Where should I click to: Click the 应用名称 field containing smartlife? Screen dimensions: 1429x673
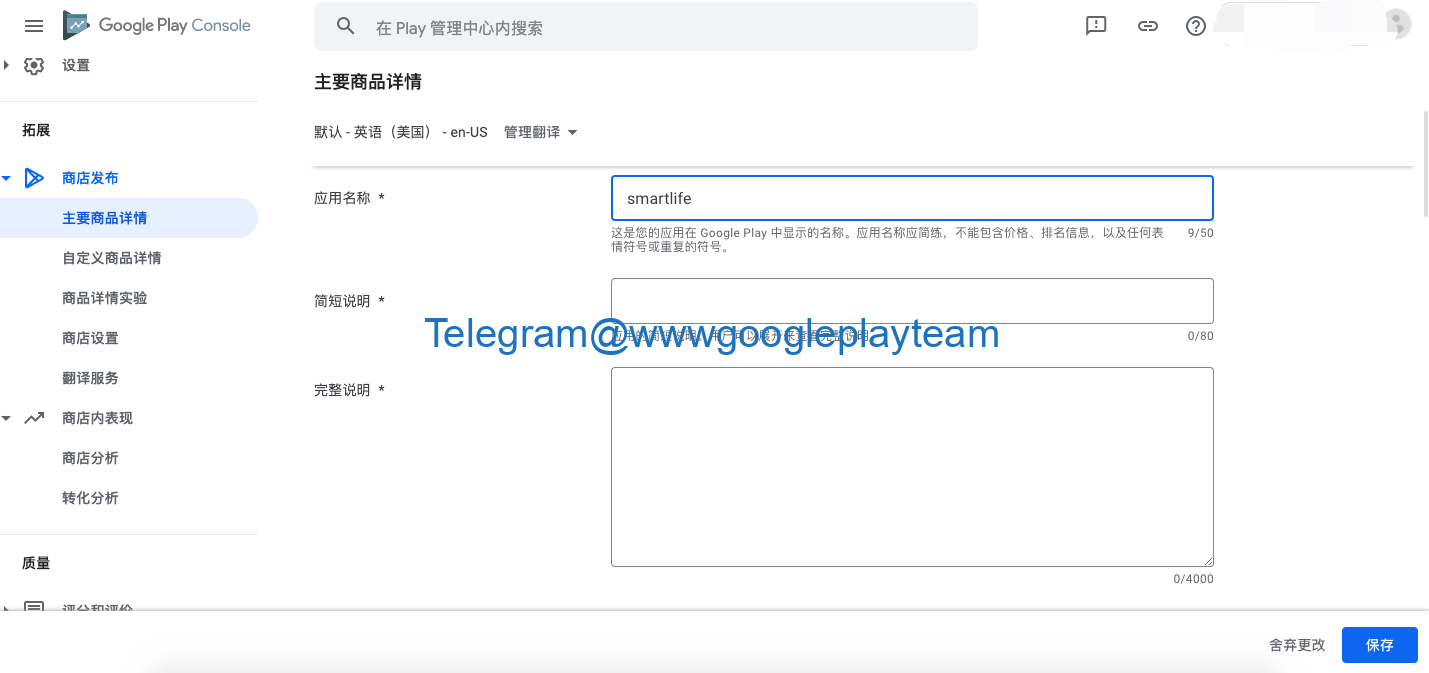click(912, 198)
